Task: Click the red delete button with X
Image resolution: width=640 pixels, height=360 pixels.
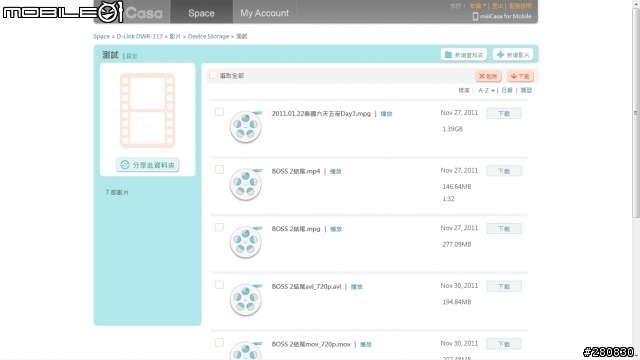Action: pos(488,76)
